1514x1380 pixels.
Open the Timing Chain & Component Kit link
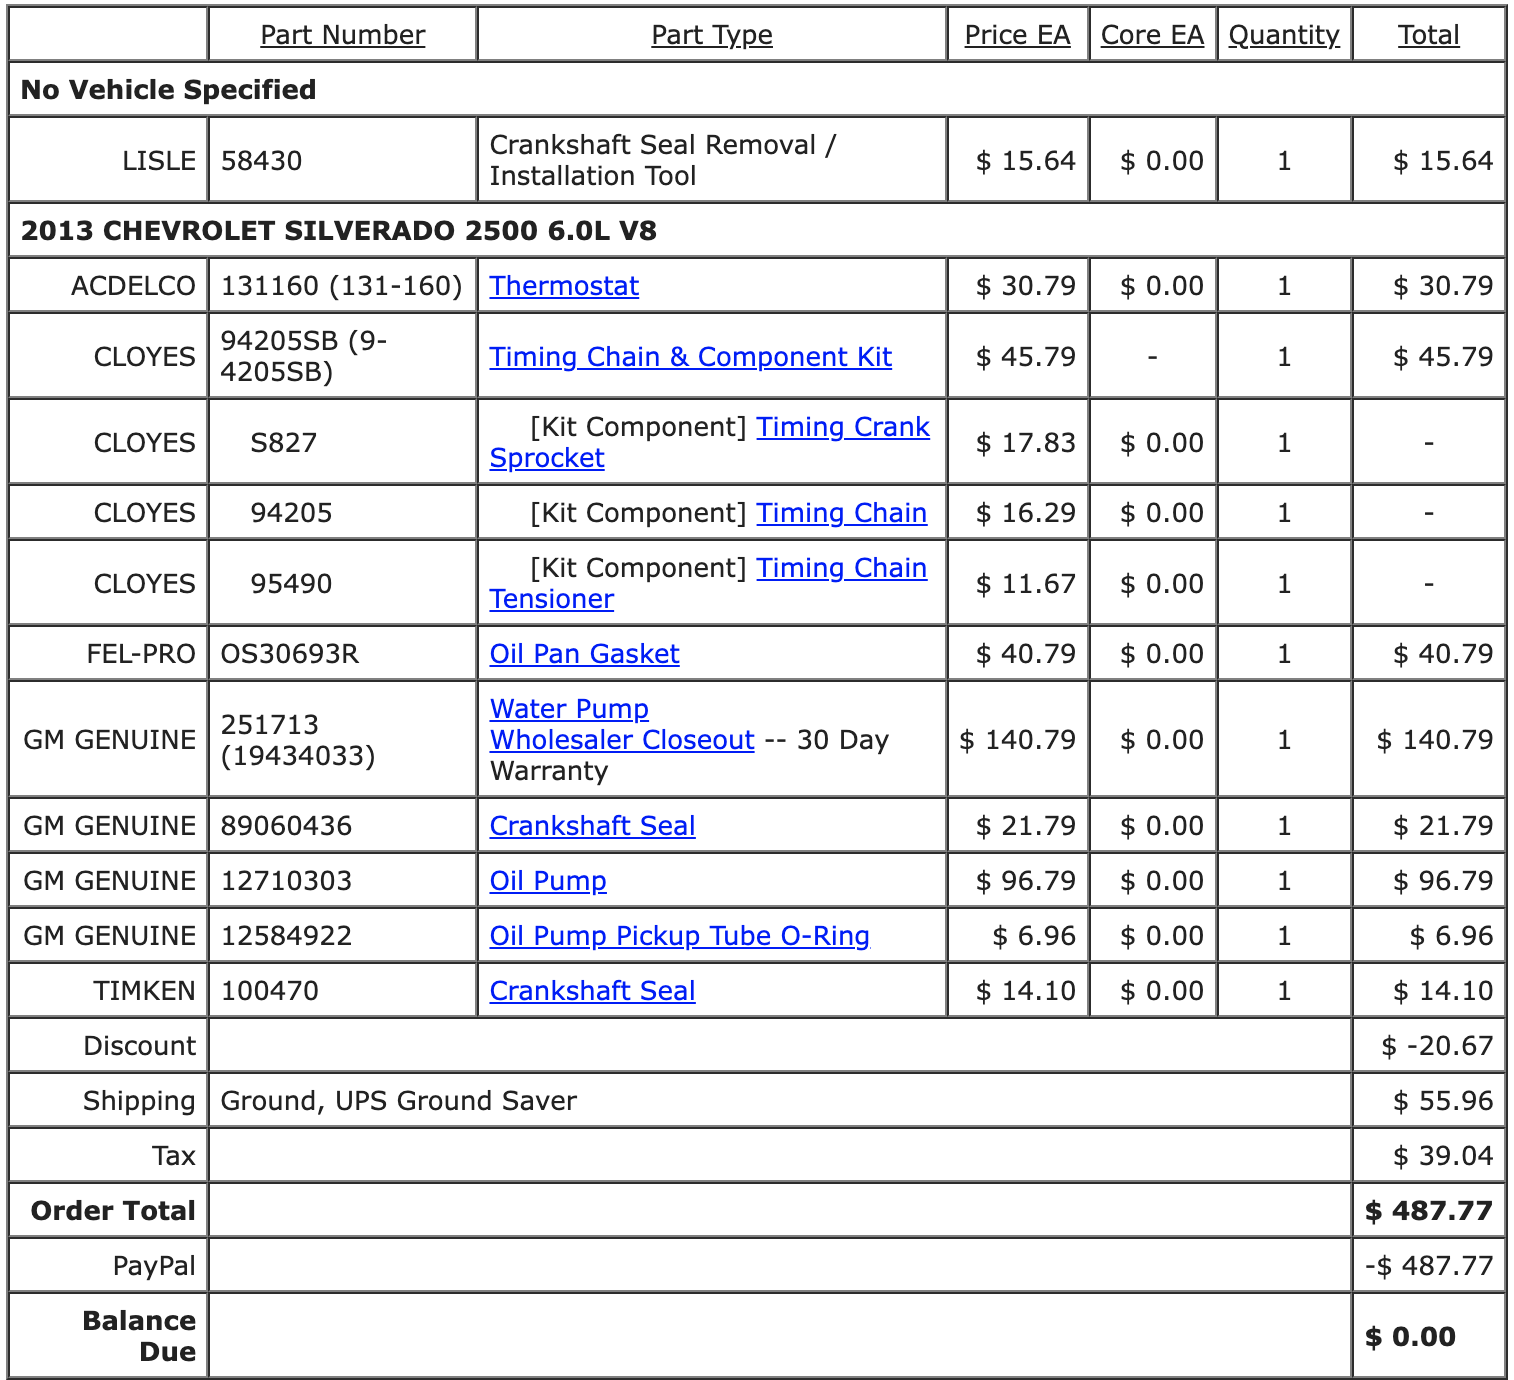coord(690,357)
